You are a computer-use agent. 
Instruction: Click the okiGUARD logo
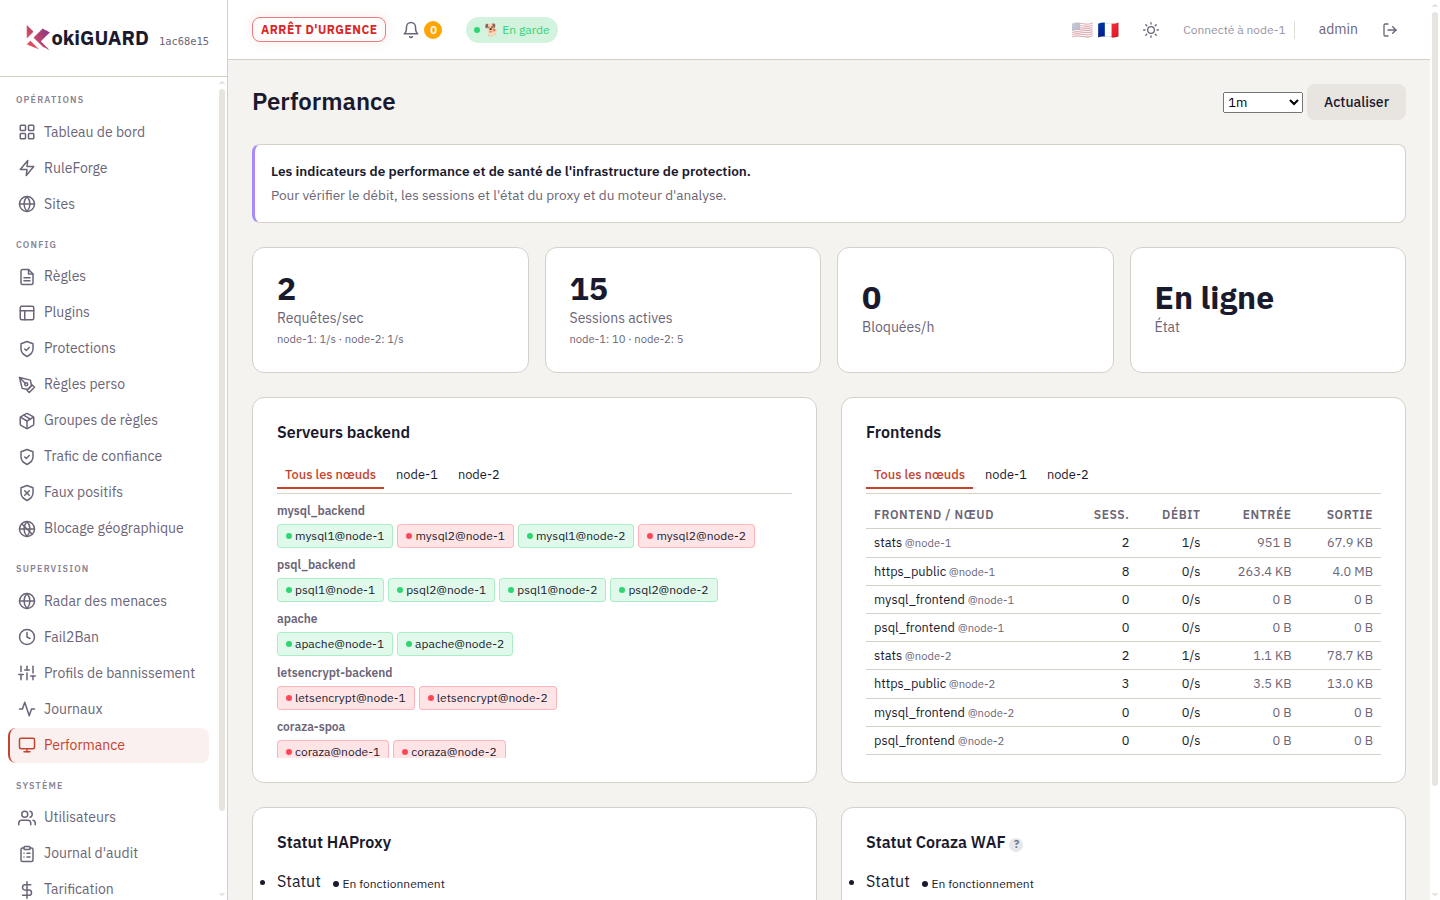(x=87, y=38)
